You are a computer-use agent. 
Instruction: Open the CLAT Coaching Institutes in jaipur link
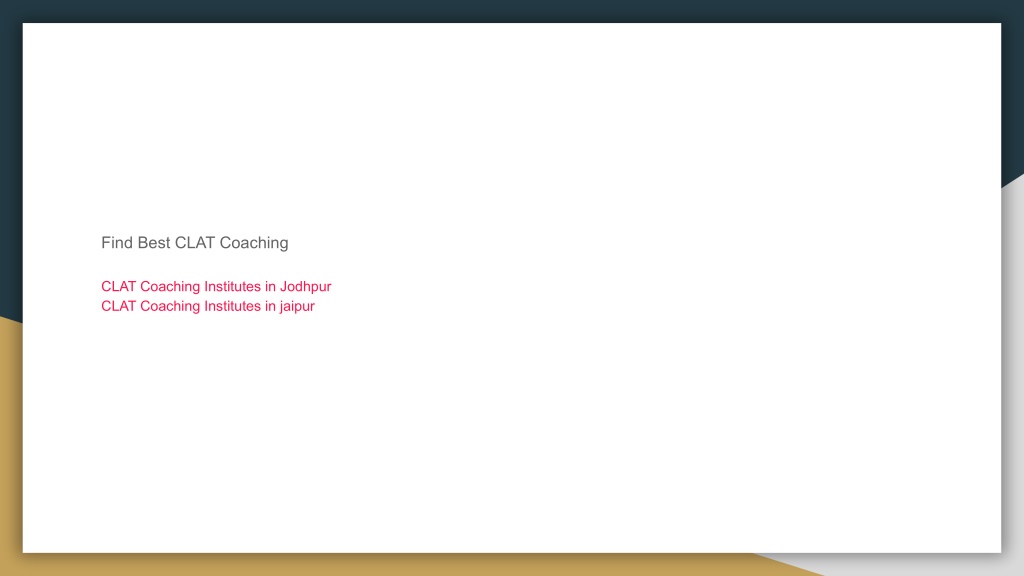click(x=208, y=306)
